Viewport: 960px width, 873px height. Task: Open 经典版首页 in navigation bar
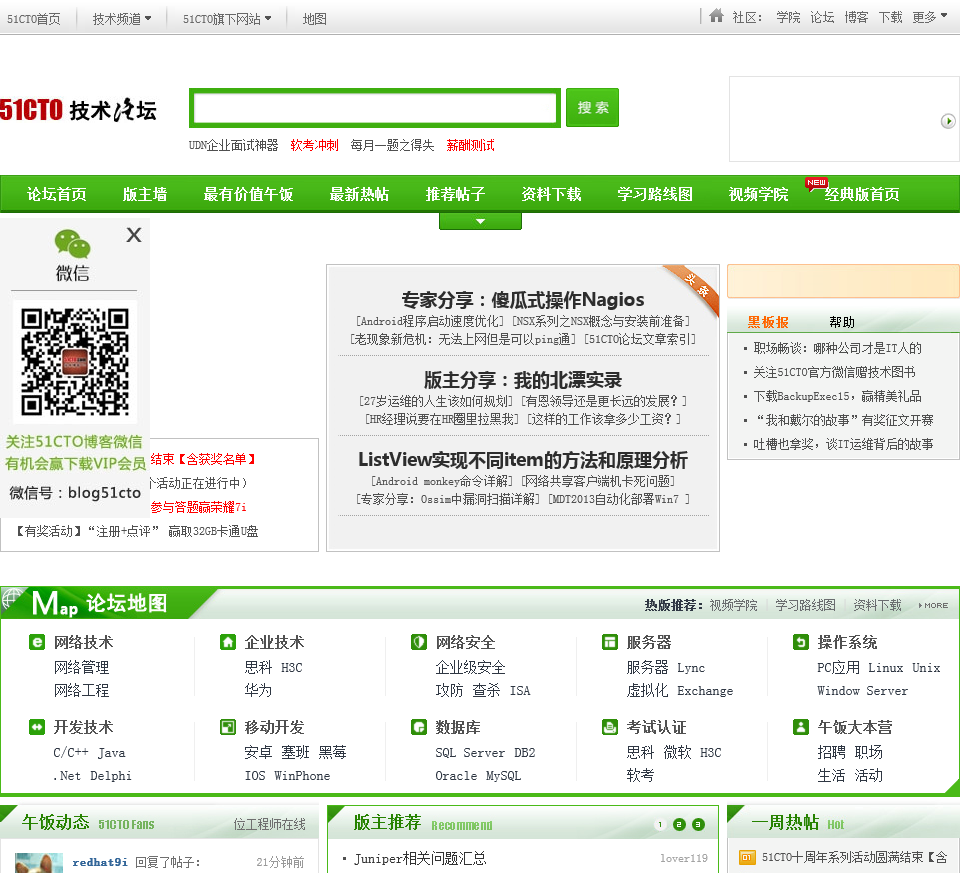[861, 194]
